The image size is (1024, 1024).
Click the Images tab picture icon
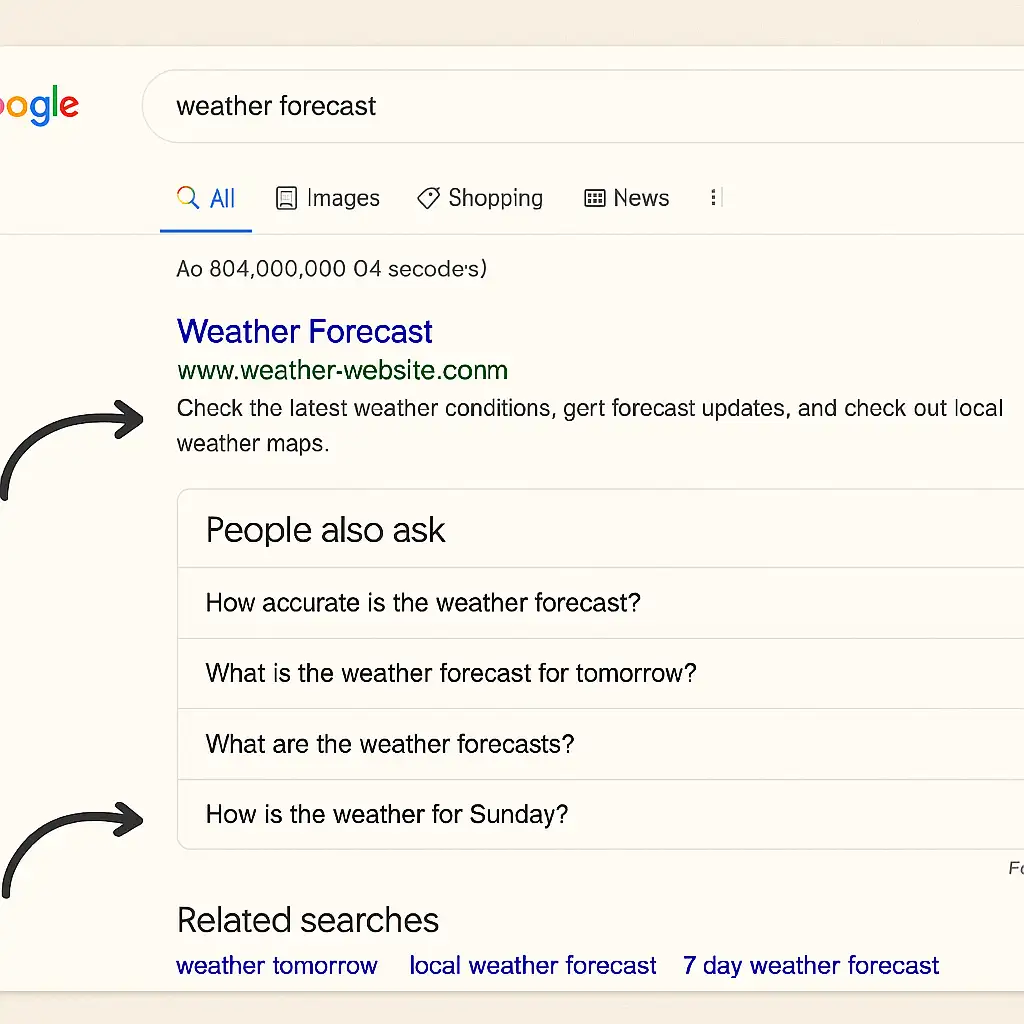click(x=287, y=199)
